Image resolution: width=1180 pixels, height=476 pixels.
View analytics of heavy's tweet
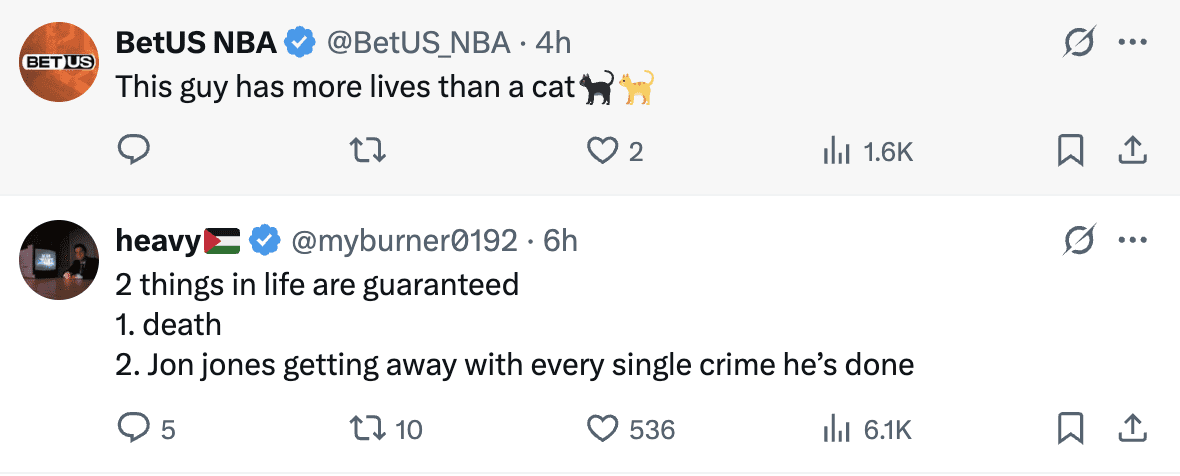tap(833, 428)
